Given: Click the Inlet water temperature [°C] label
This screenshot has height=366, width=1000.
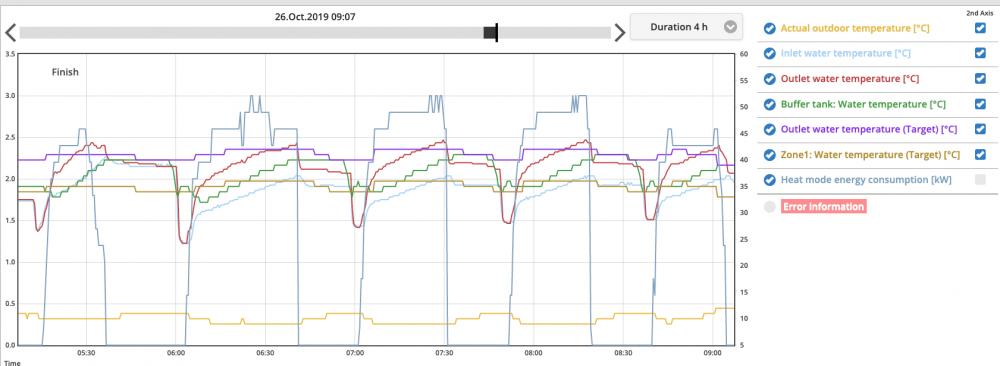Looking at the screenshot, I should (846, 54).
